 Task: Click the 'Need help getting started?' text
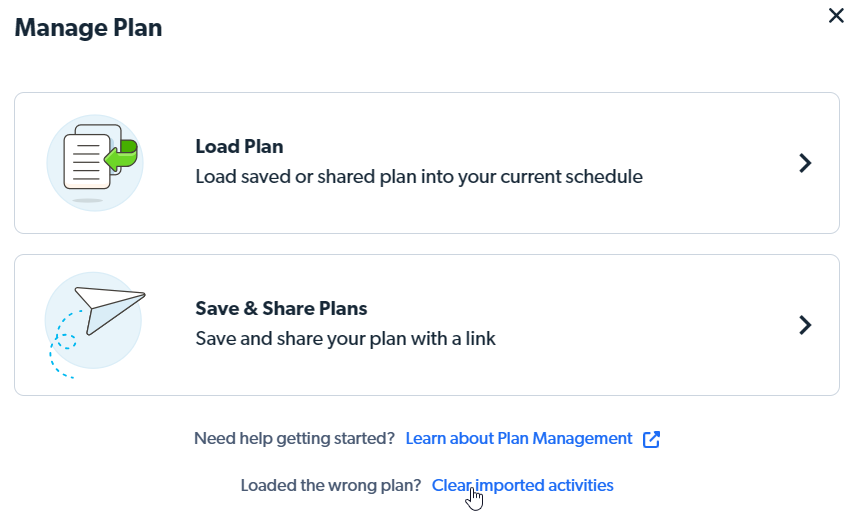click(294, 438)
